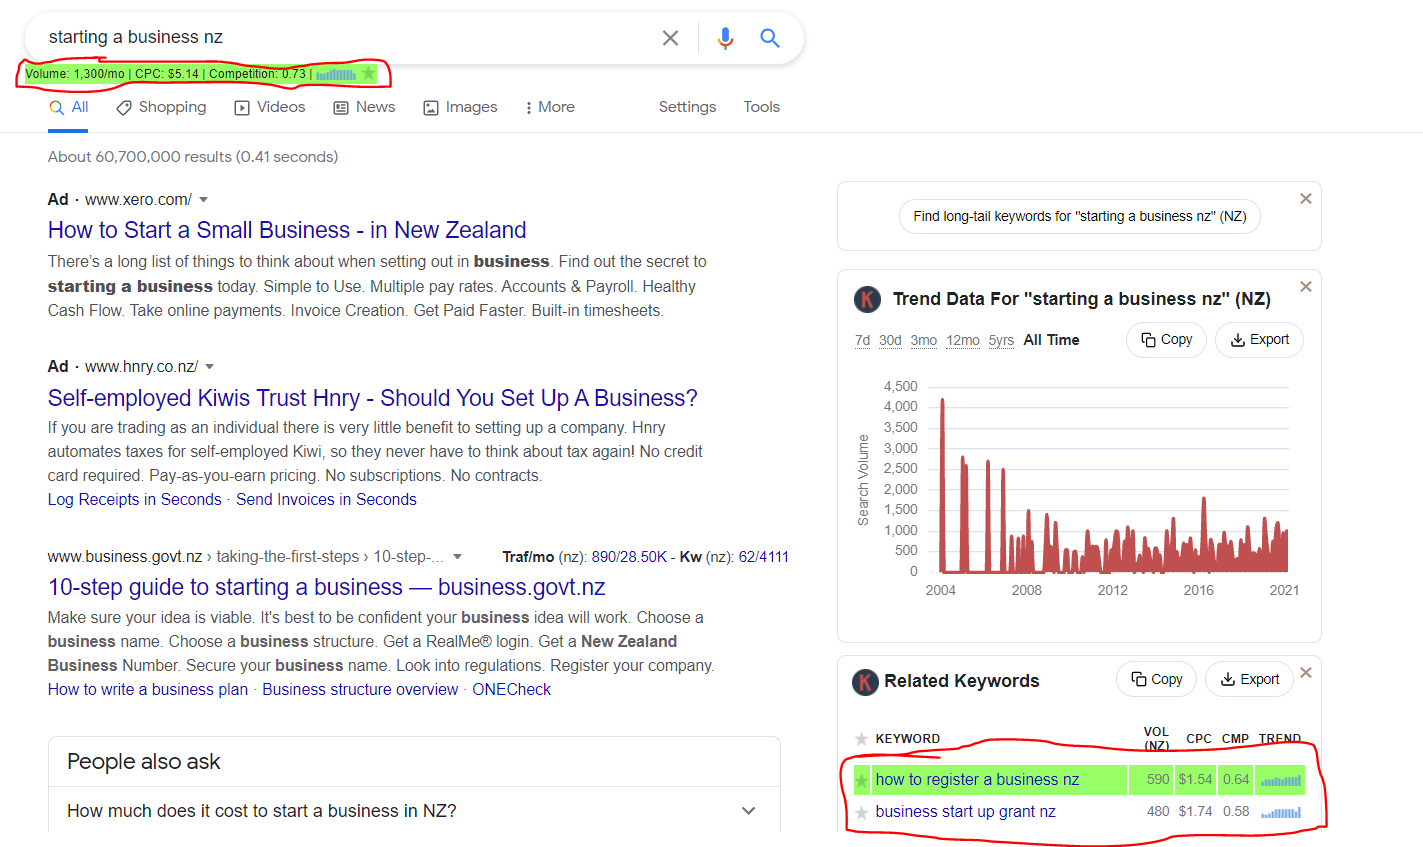Click the Keywords Everywhere logo beside Related Keywords
The image size is (1423, 847).
865,682
